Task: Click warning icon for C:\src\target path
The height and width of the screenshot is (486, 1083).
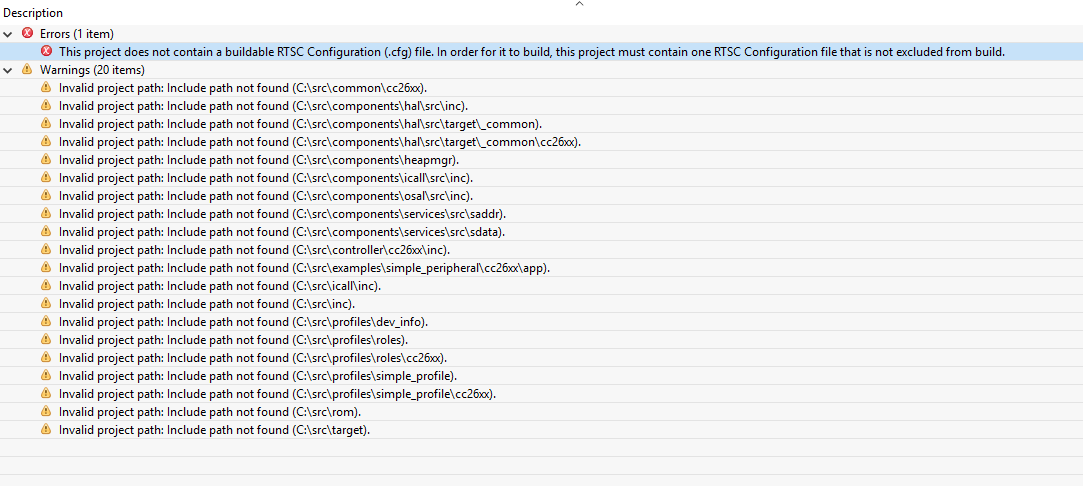Action: pos(46,430)
